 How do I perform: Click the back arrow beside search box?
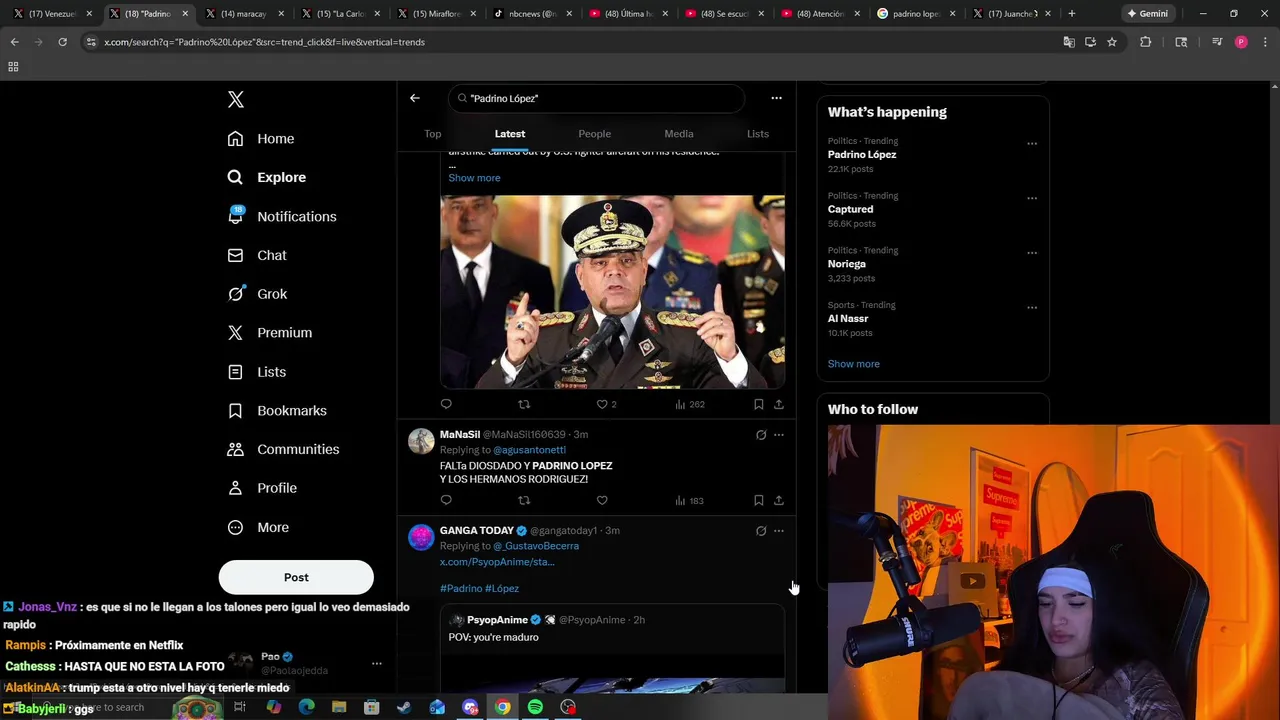(x=415, y=98)
